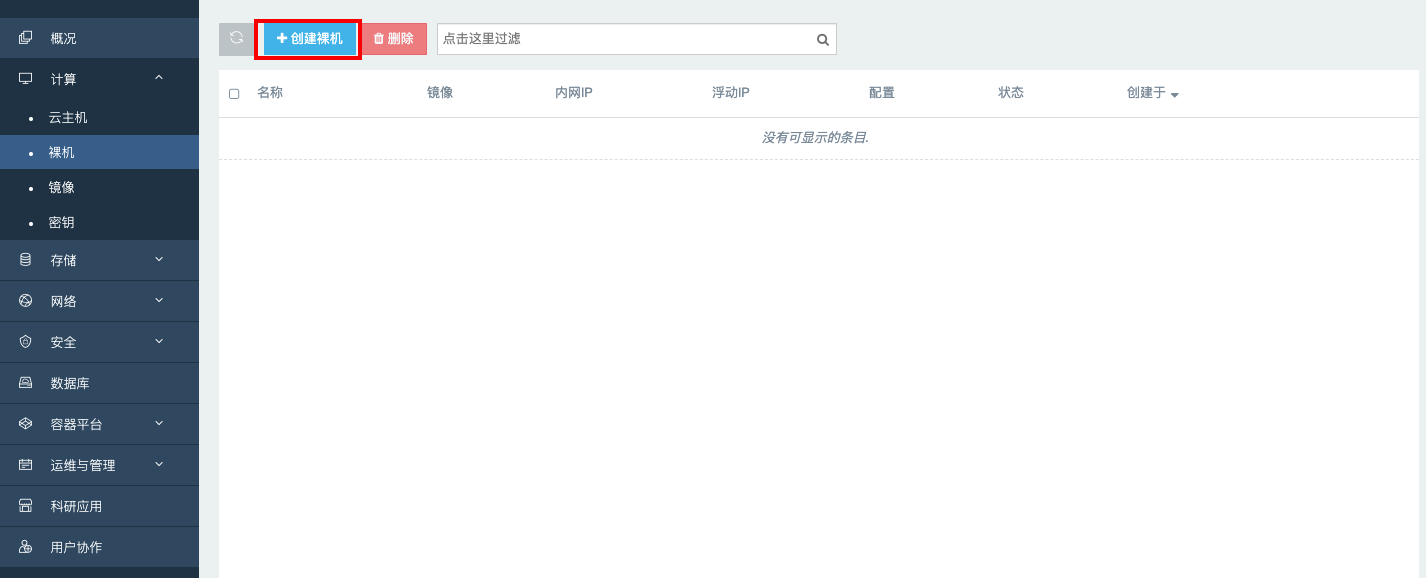Click the 配置 column header
Screen dimensions: 1426x578
(882, 93)
